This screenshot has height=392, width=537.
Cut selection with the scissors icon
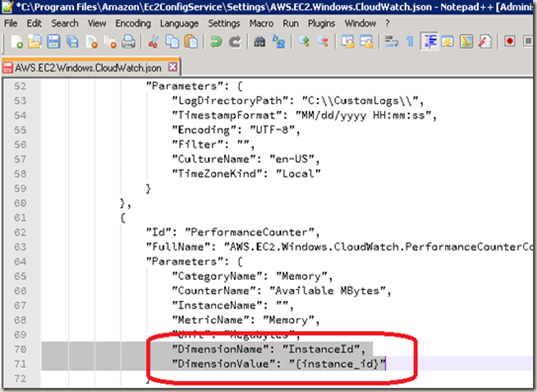pyautogui.click(x=153, y=42)
